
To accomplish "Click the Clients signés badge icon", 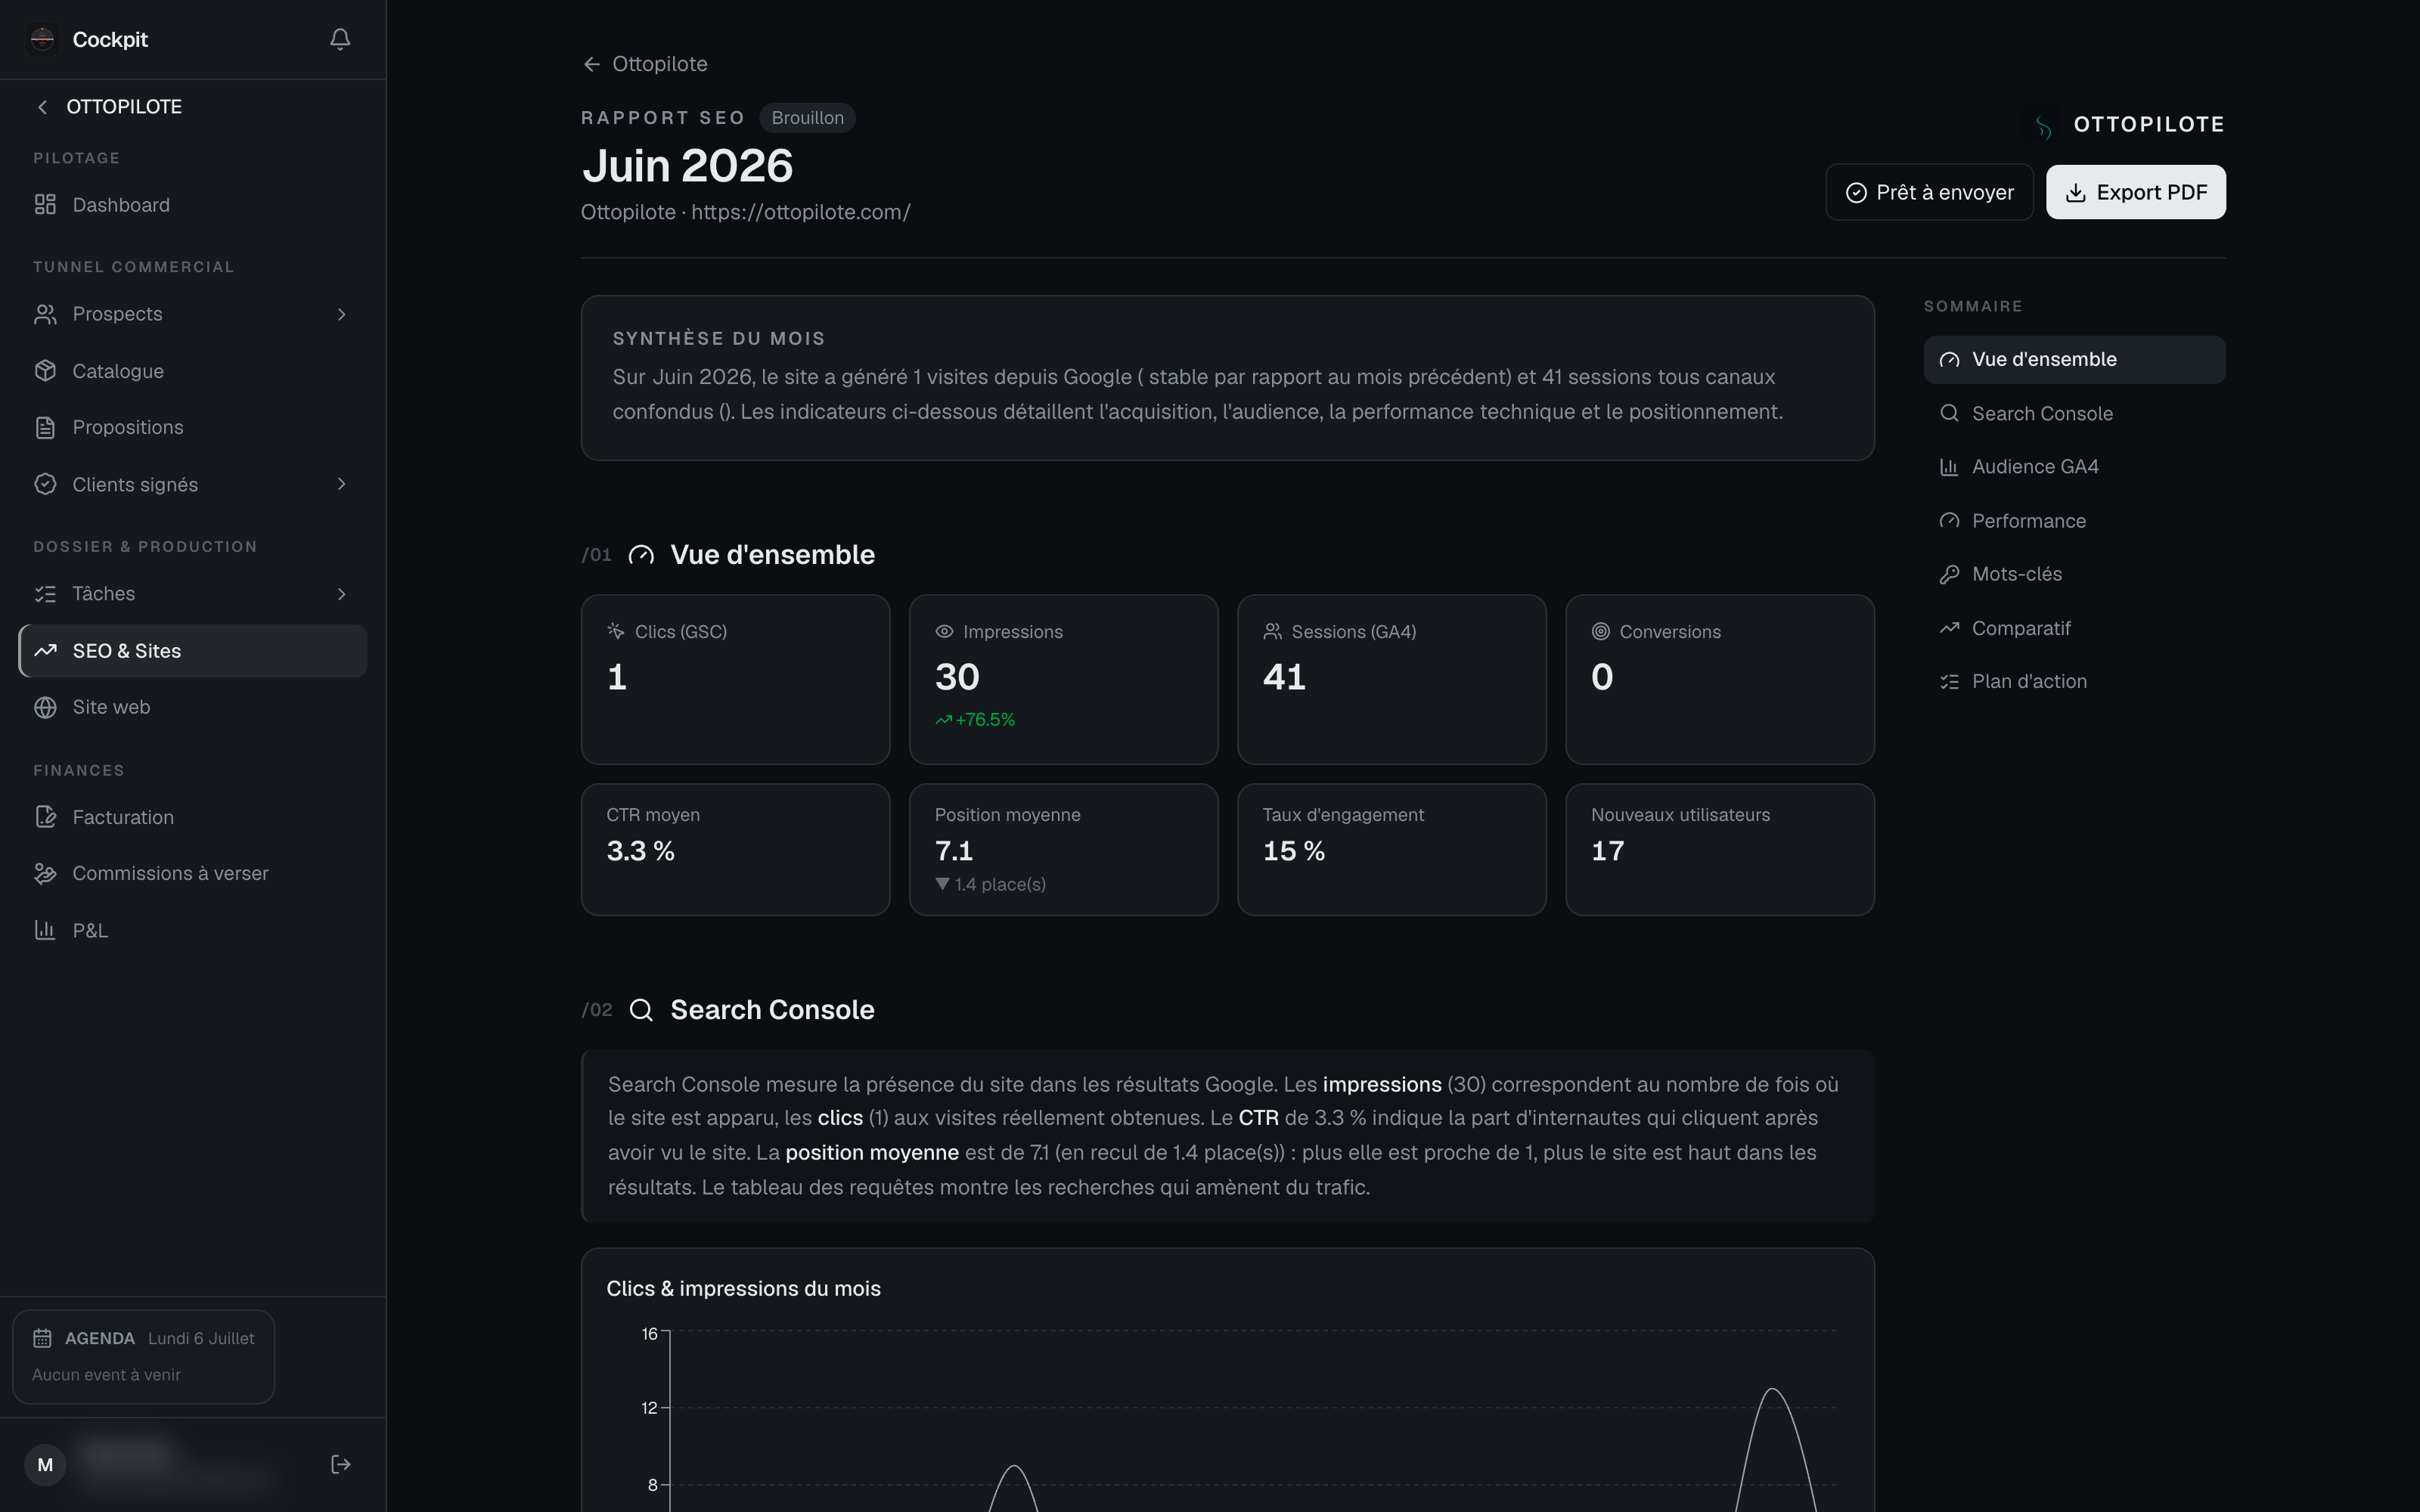I will coord(45,484).
